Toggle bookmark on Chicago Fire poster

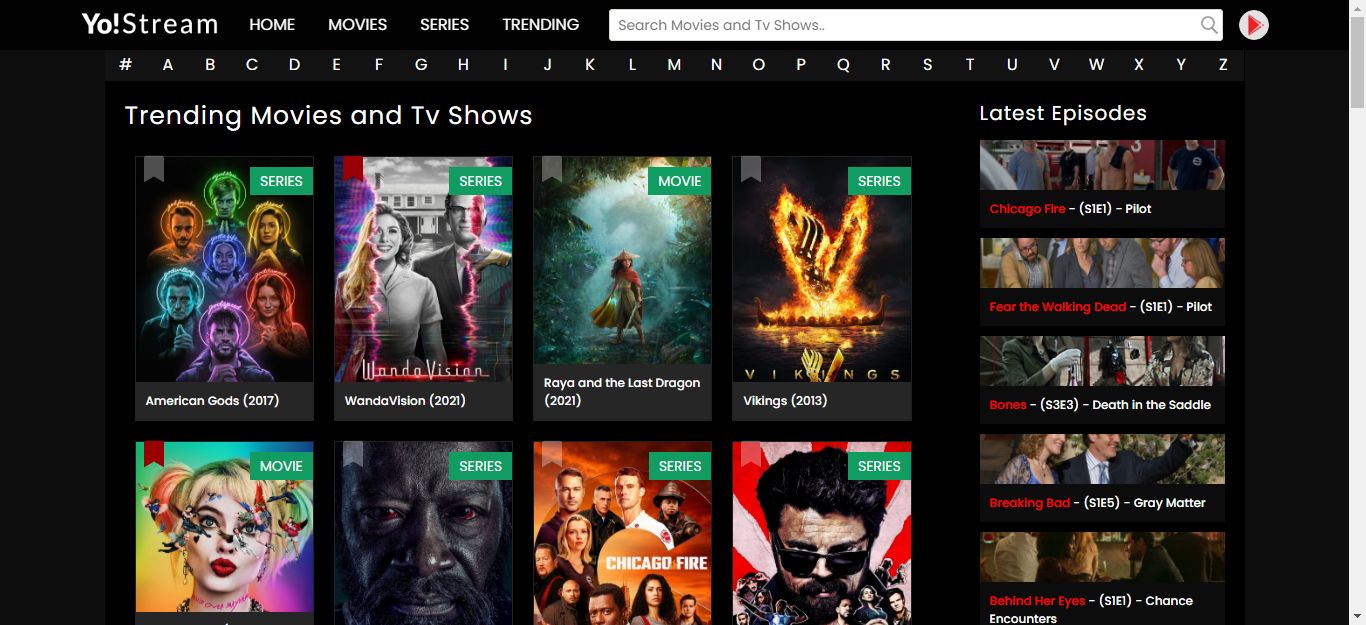[552, 454]
